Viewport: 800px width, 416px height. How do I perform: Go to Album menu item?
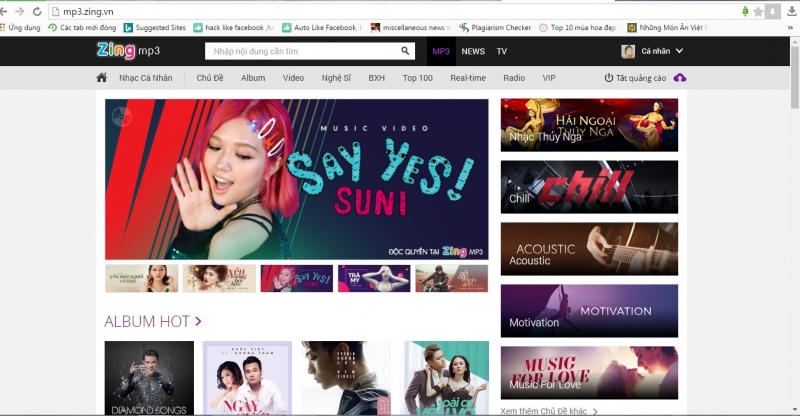coord(253,78)
